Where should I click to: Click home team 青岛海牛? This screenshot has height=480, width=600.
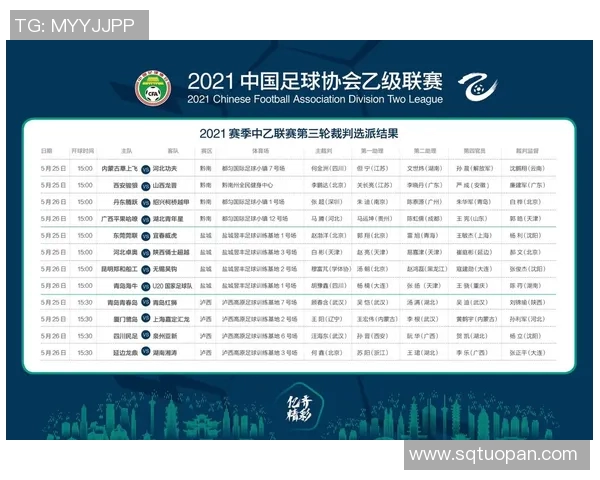(x=125, y=286)
